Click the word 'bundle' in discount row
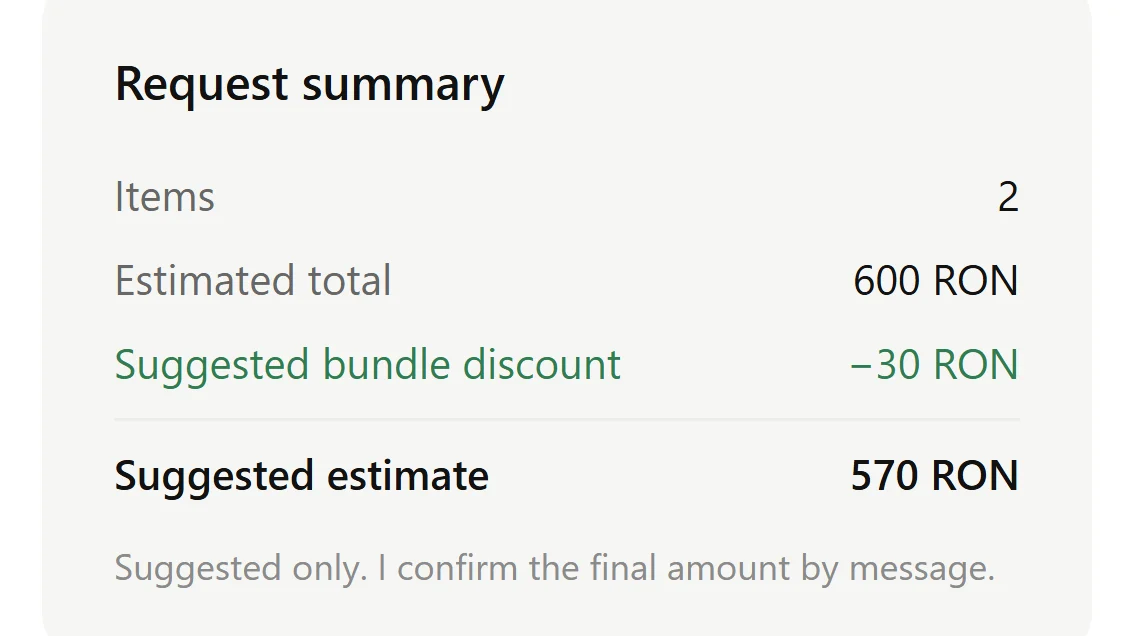 385,364
